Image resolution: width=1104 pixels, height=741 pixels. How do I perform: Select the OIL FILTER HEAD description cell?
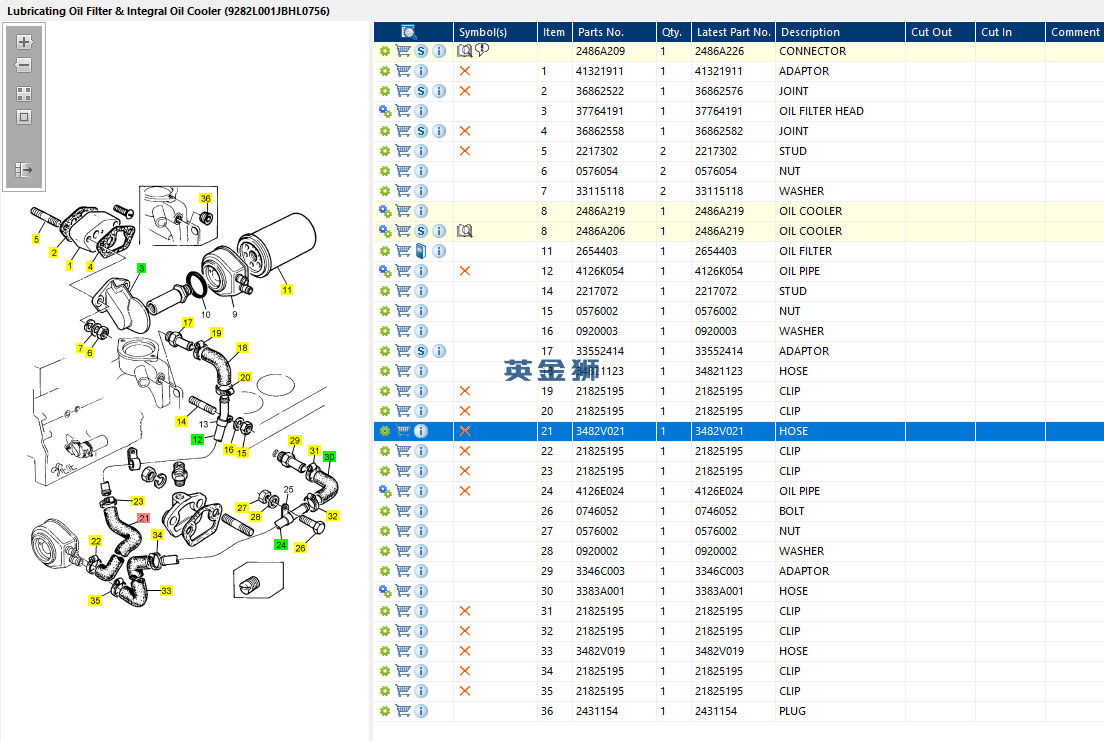point(840,111)
